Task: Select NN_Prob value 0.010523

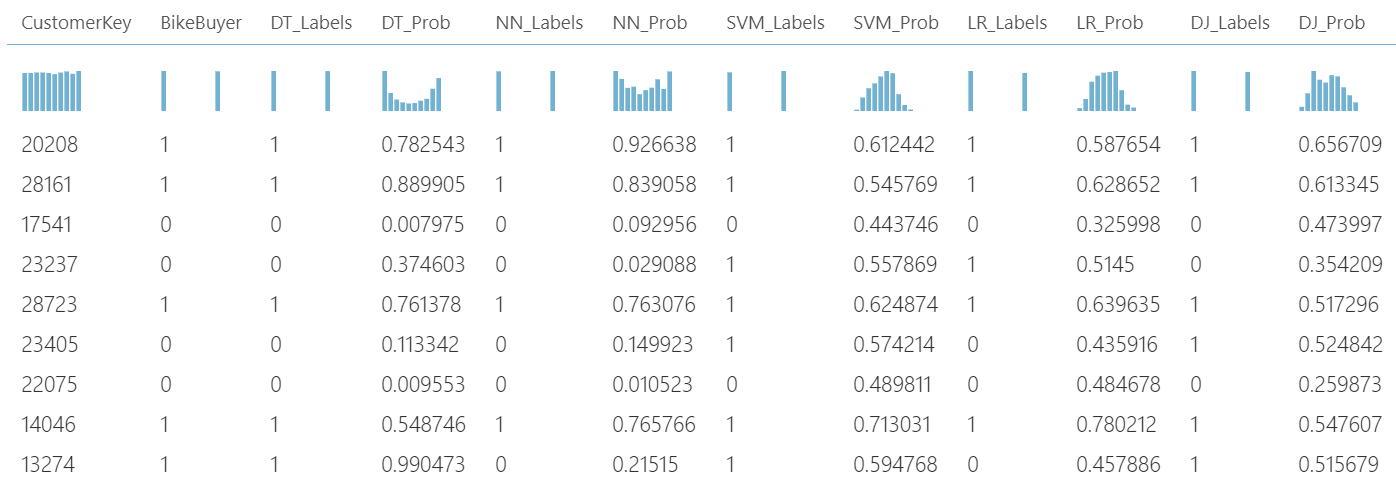Action: (654, 385)
